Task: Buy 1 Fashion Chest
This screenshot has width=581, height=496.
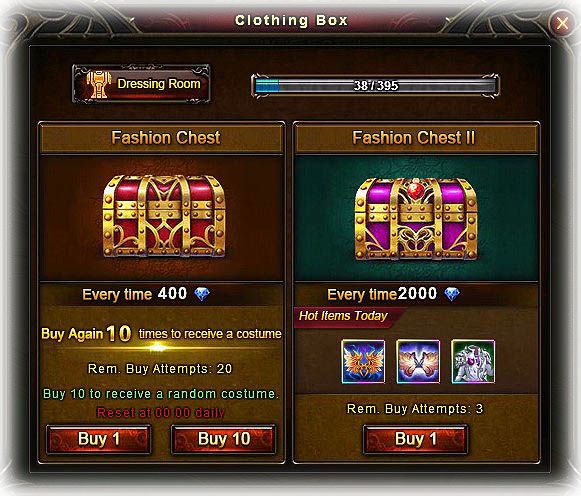Action: tap(99, 439)
